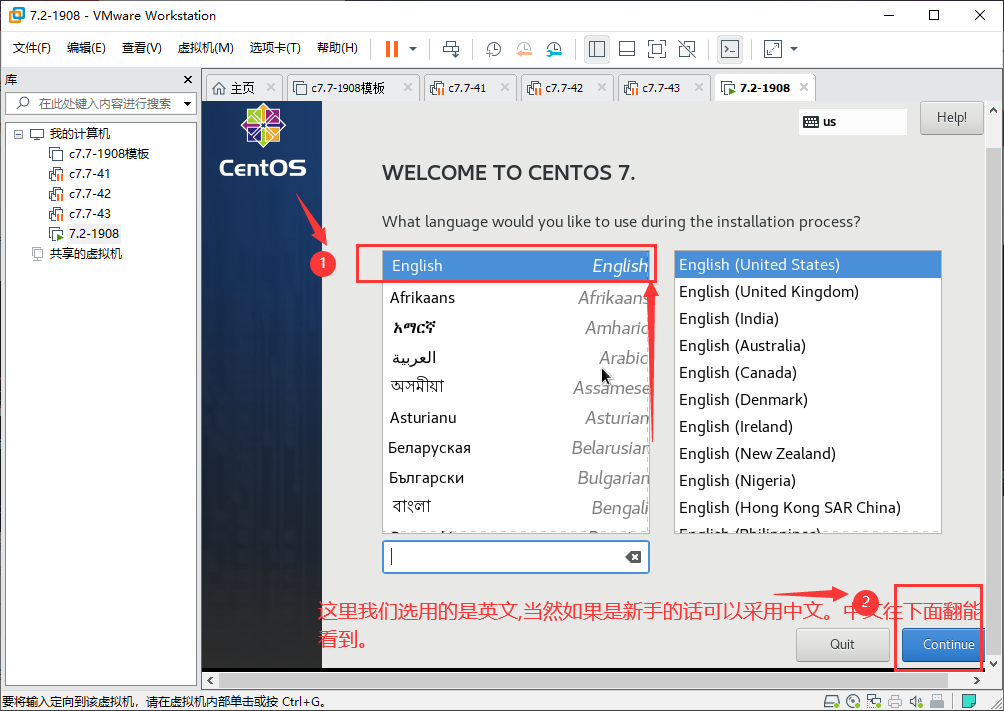1004x711 pixels.
Task: Select Afrikaans in the language list
Action: pyautogui.click(x=516, y=297)
